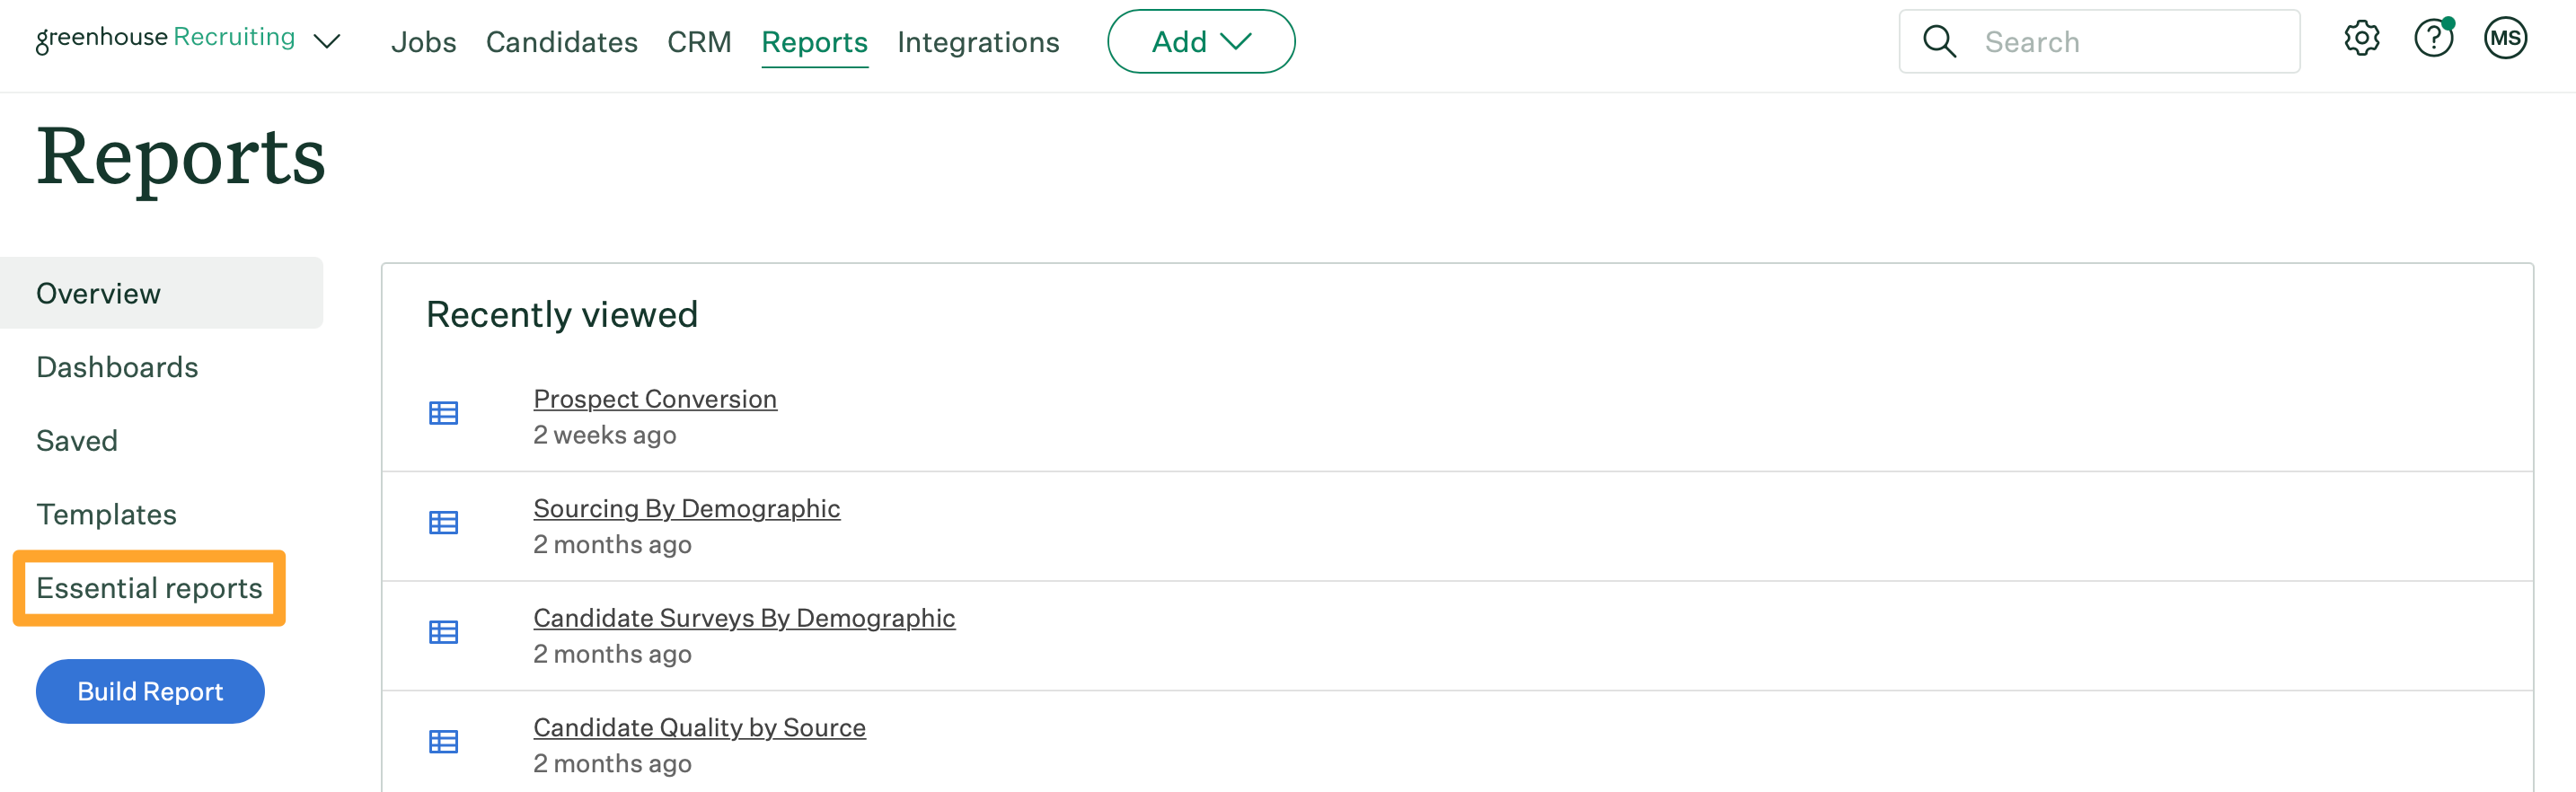
Task: Open the Integrations page
Action: 978,42
